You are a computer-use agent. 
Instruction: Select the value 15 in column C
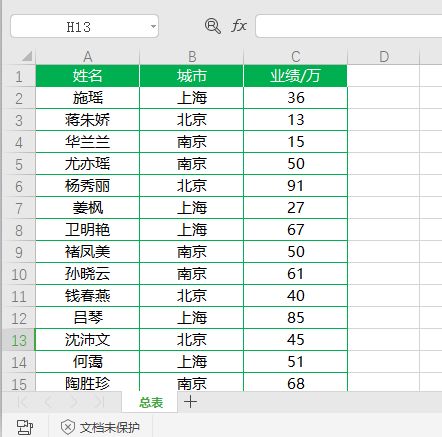[296, 142]
